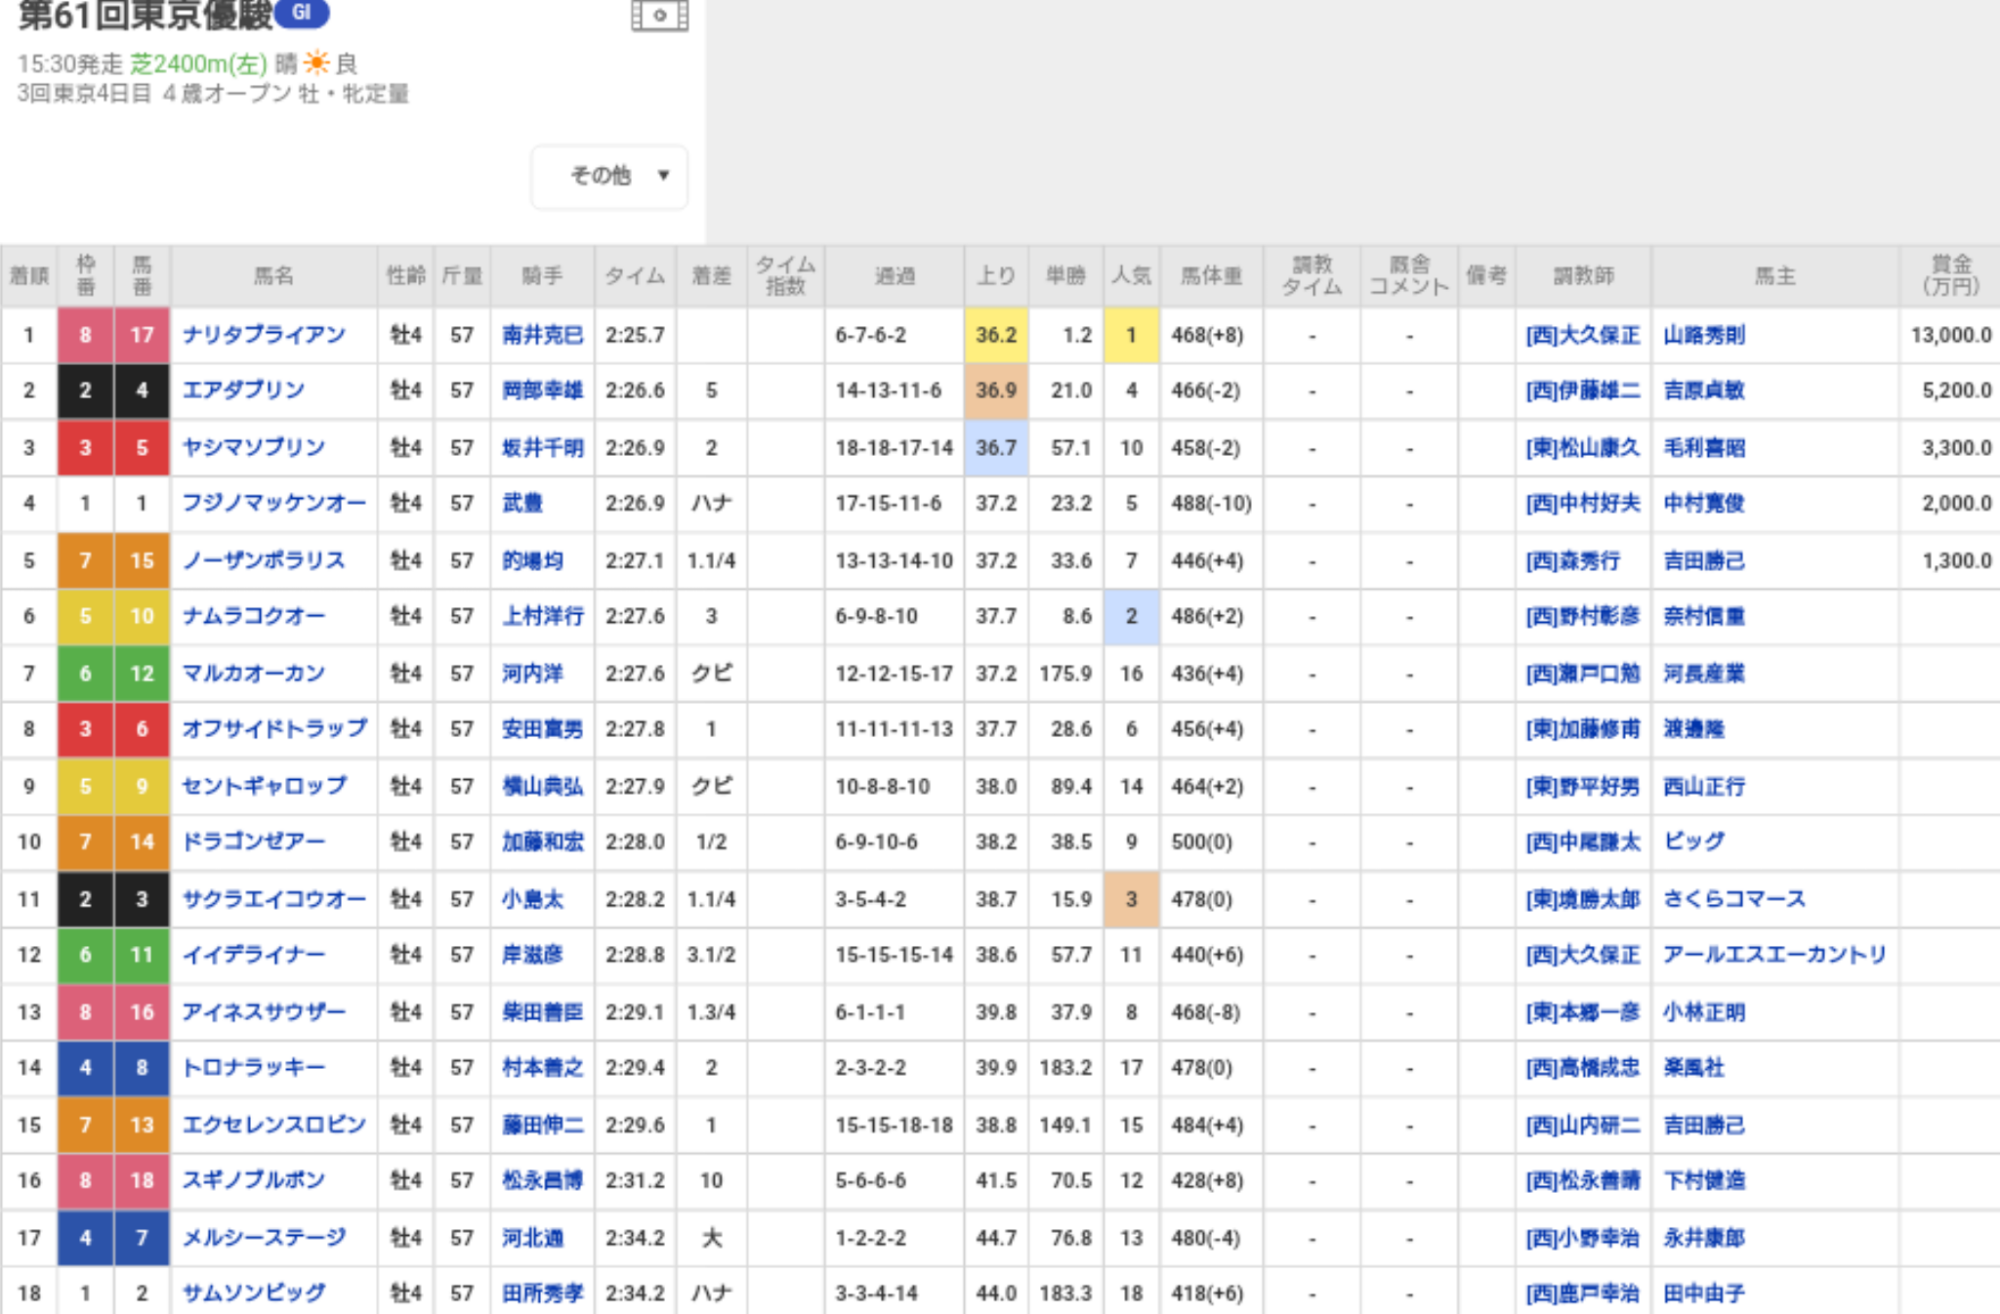
Task: Click the 着順 column header
Action: click(29, 276)
